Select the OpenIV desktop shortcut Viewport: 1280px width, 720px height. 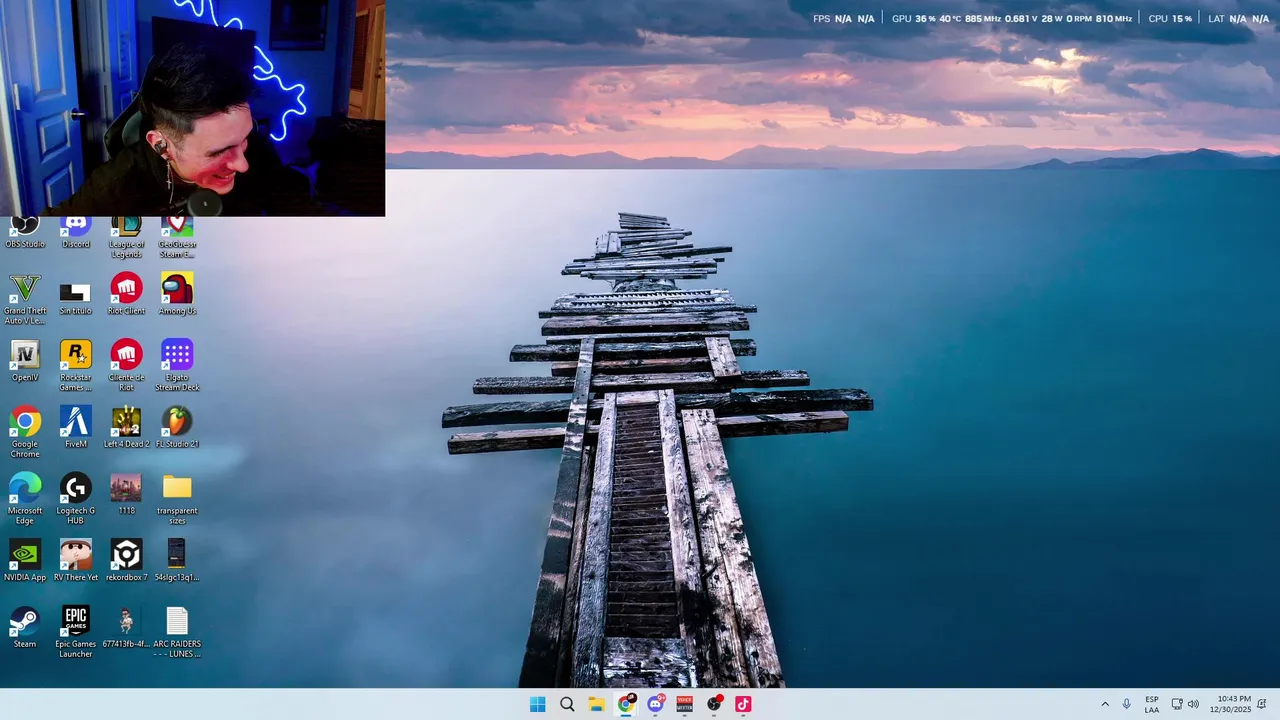tap(25, 361)
